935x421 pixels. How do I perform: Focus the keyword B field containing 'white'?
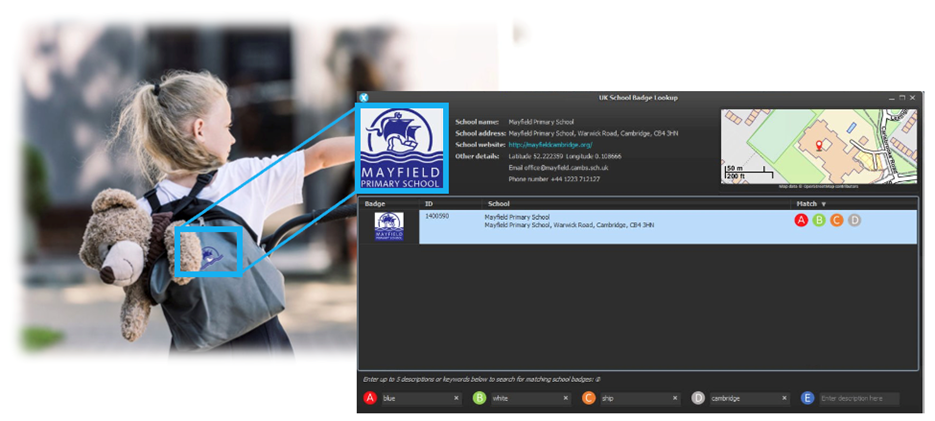tap(531, 398)
